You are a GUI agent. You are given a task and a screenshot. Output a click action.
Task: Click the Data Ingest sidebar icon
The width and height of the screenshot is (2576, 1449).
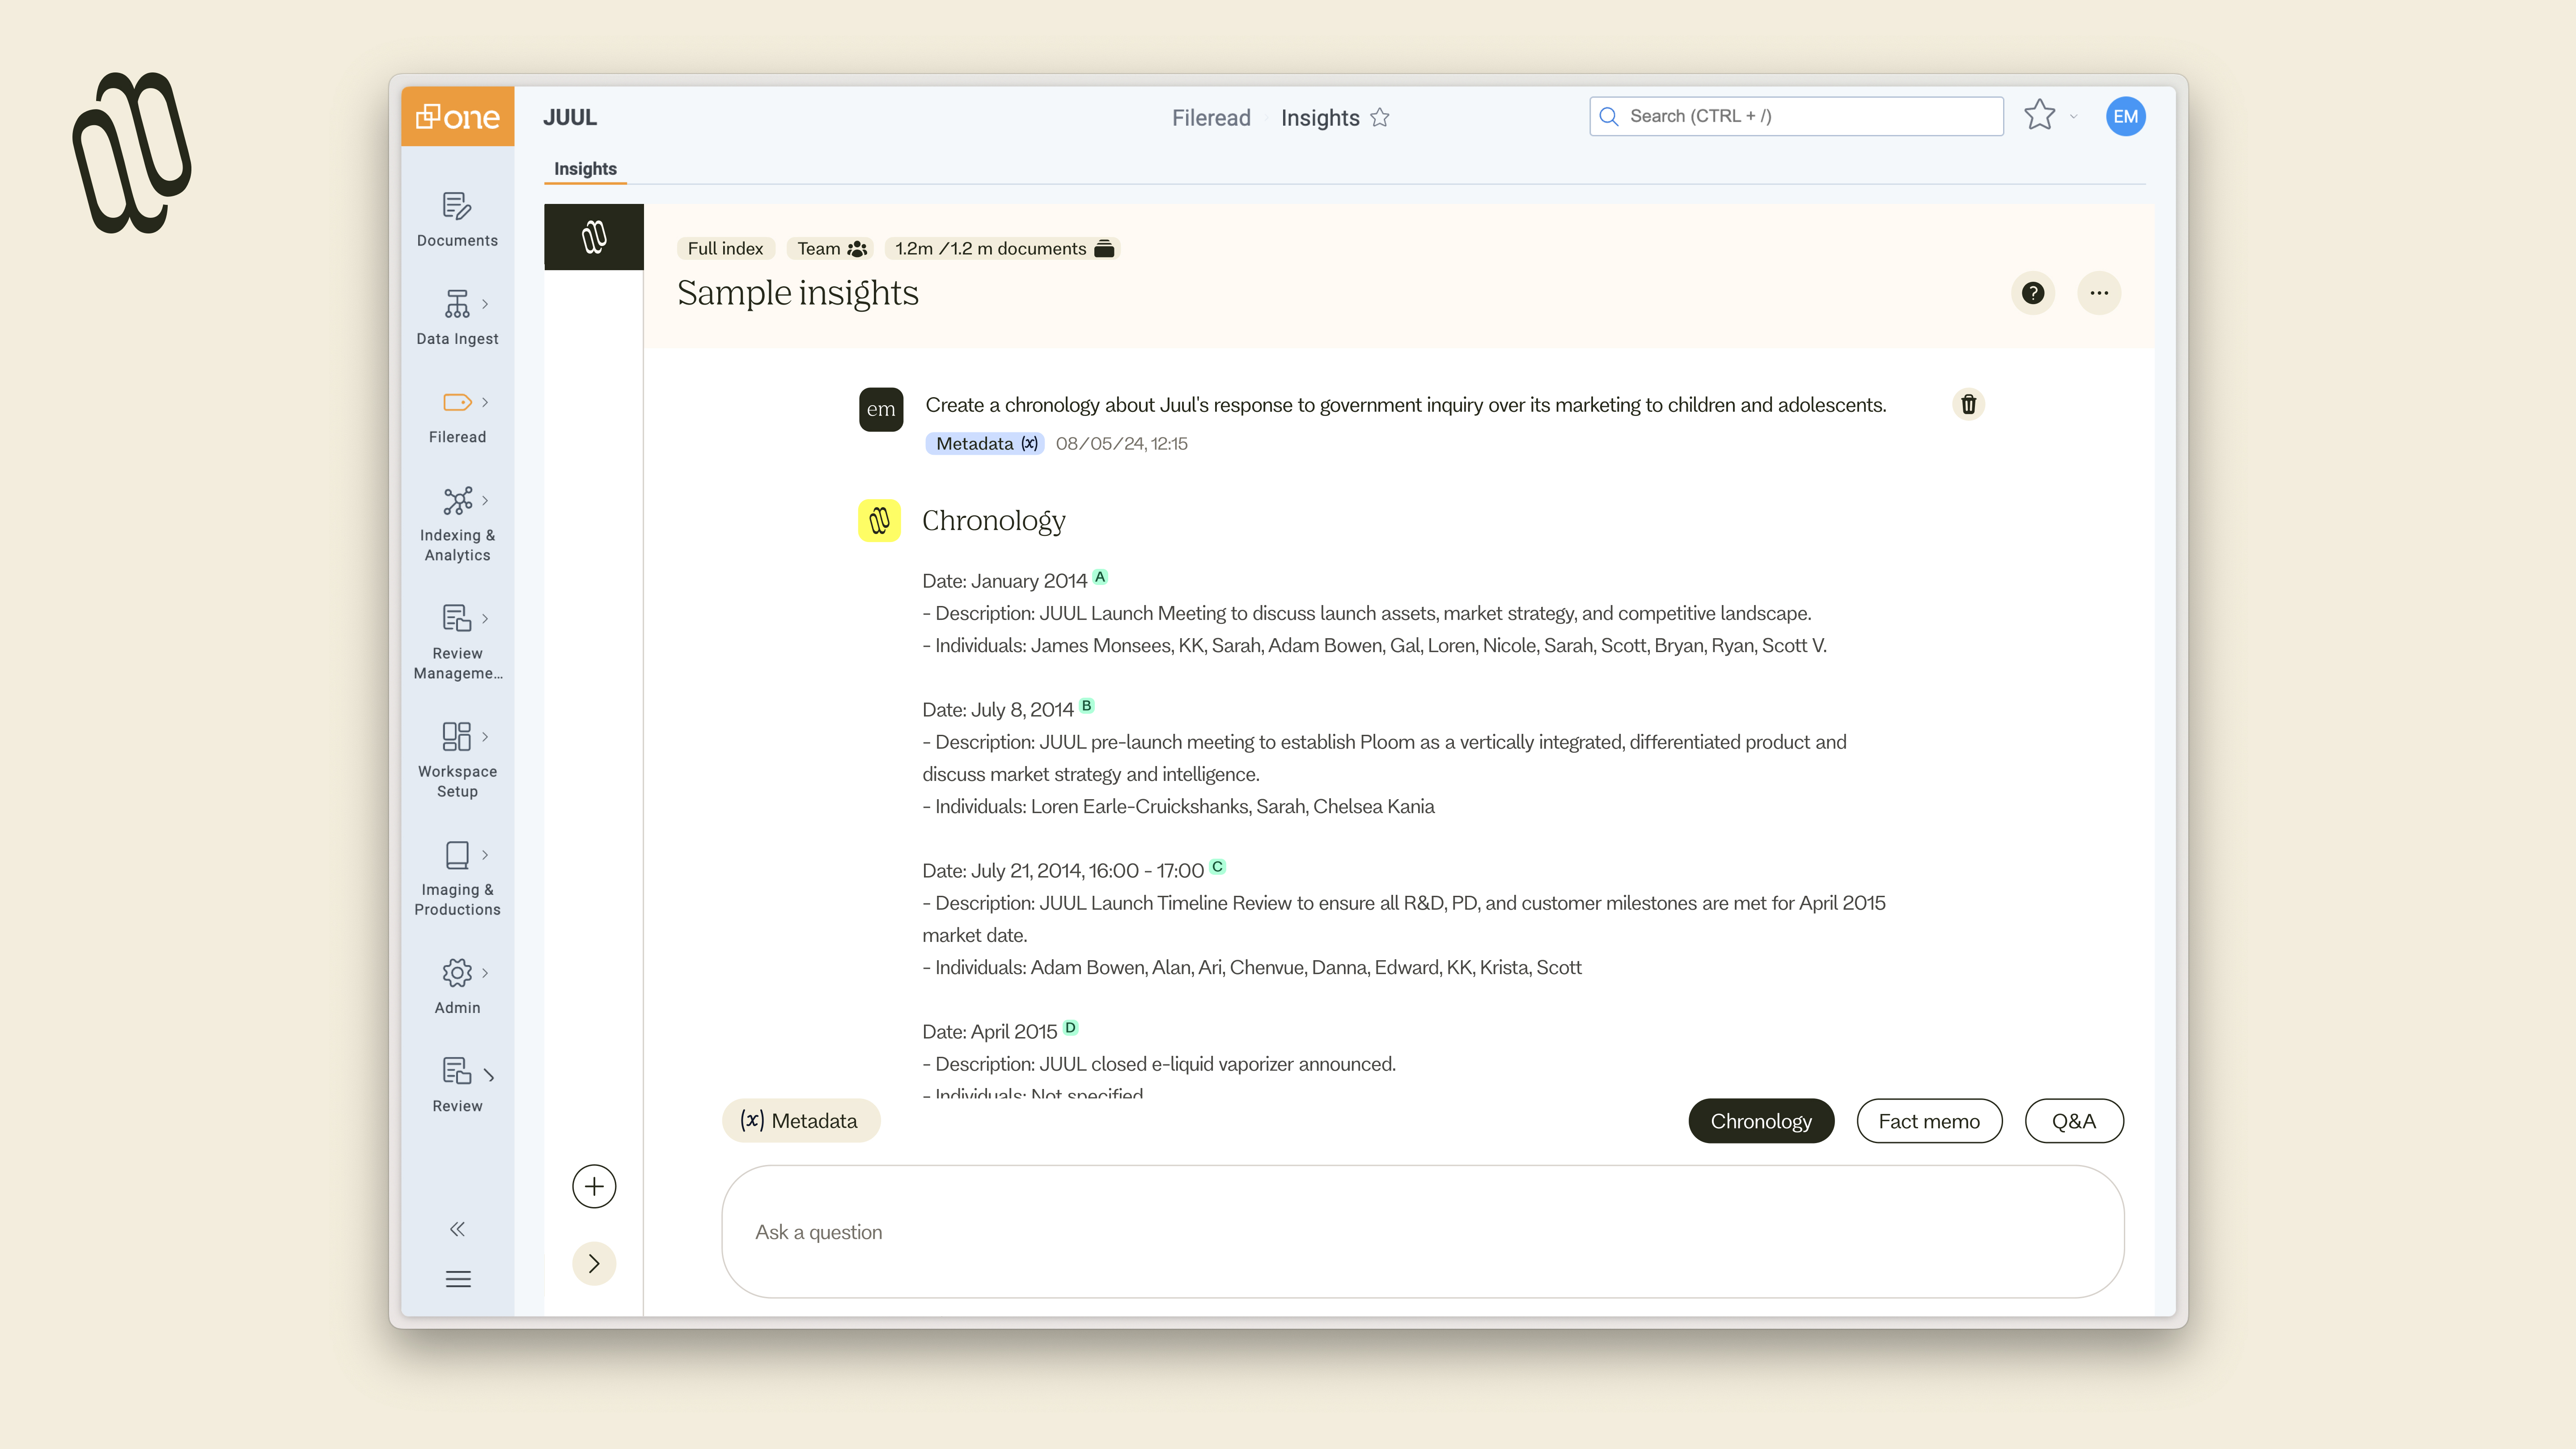(457, 304)
